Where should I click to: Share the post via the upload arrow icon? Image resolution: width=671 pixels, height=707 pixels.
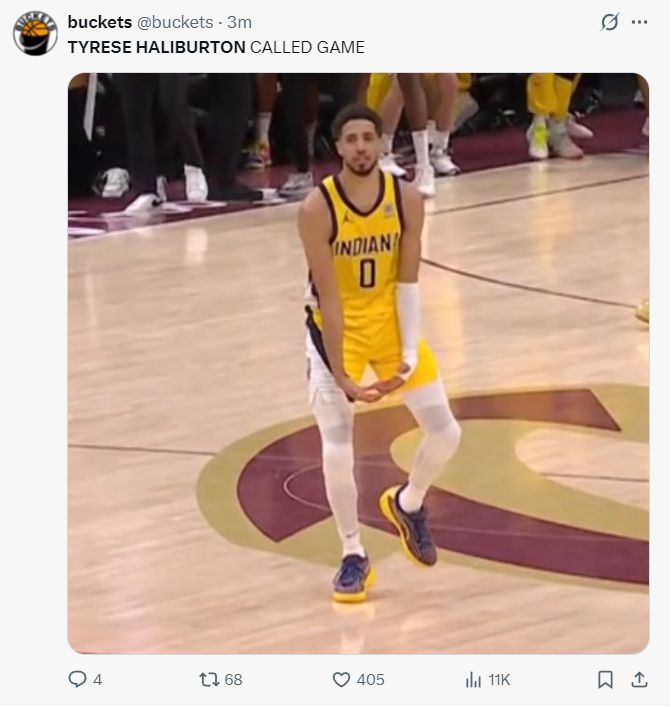coord(640,679)
